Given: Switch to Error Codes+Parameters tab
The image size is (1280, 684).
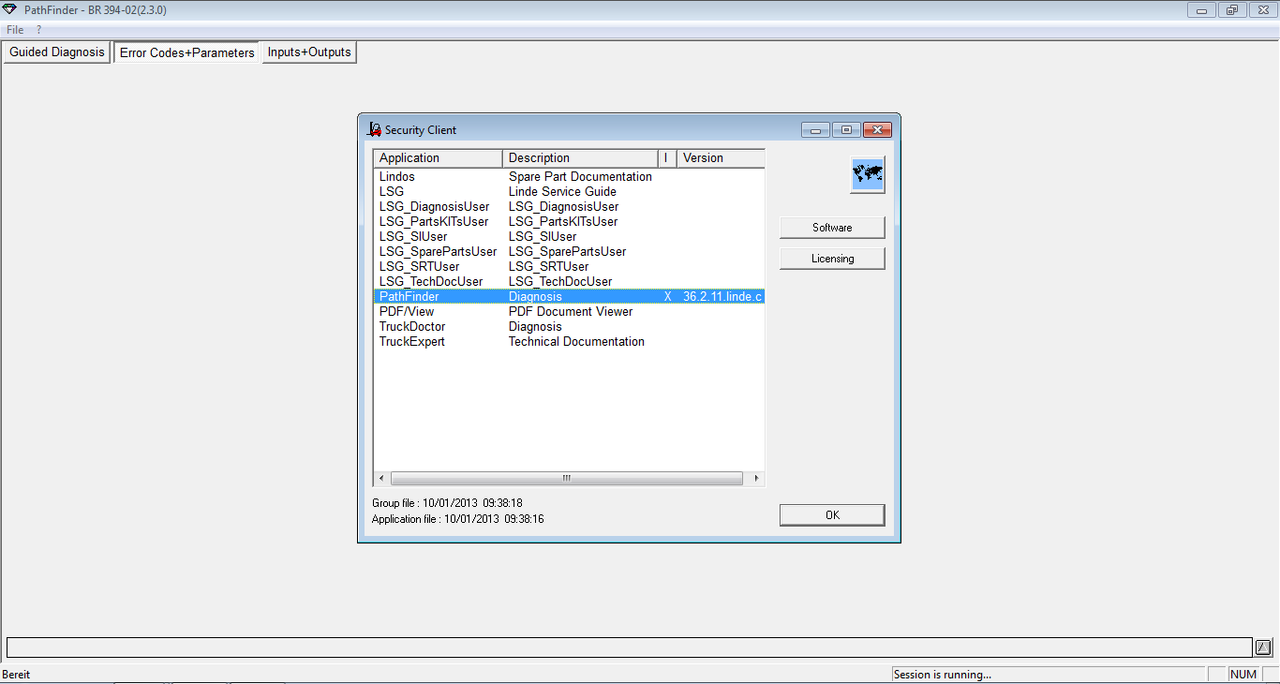Looking at the screenshot, I should point(187,52).
